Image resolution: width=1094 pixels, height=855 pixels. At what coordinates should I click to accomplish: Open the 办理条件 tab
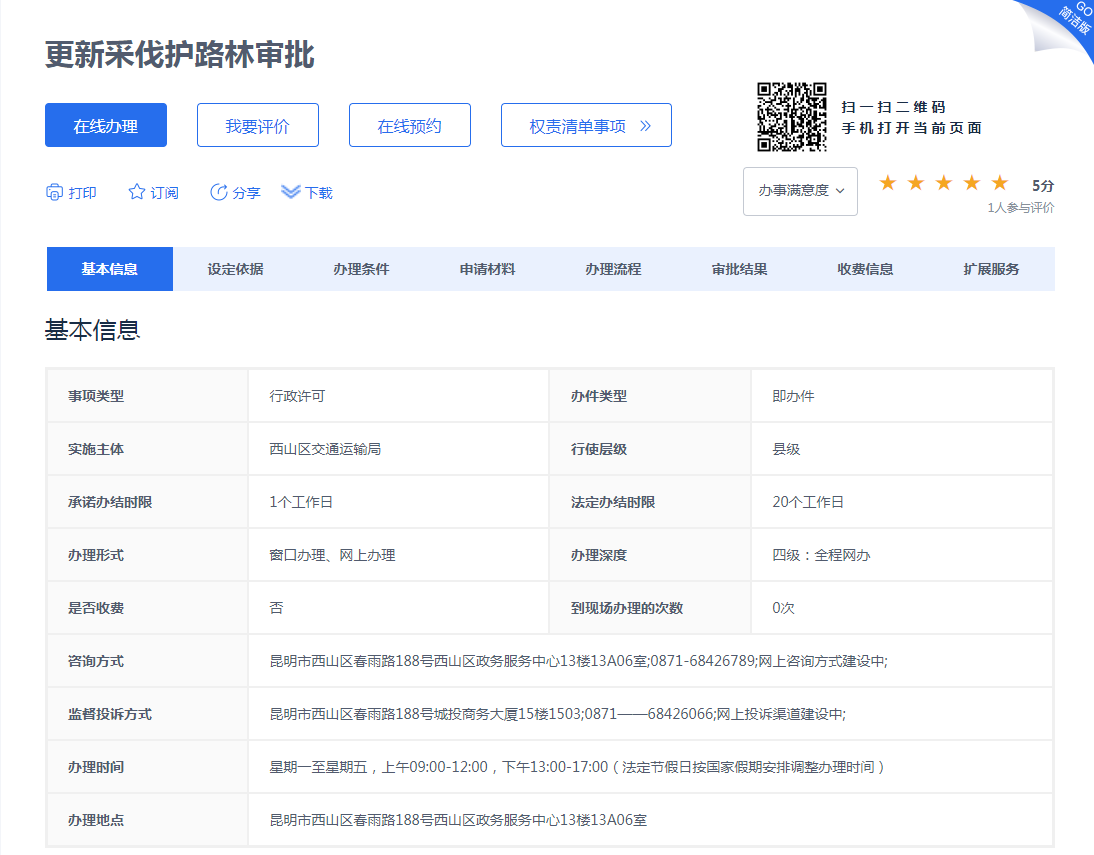click(361, 269)
